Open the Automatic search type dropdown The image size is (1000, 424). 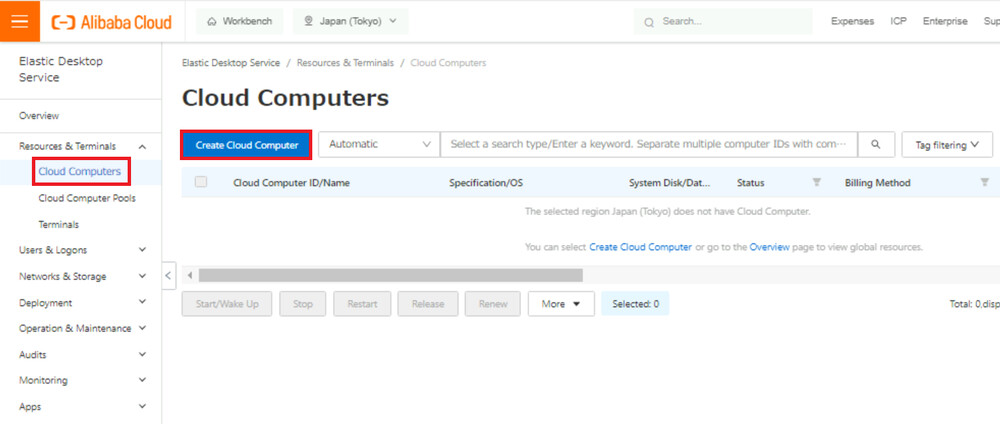pyautogui.click(x=379, y=145)
